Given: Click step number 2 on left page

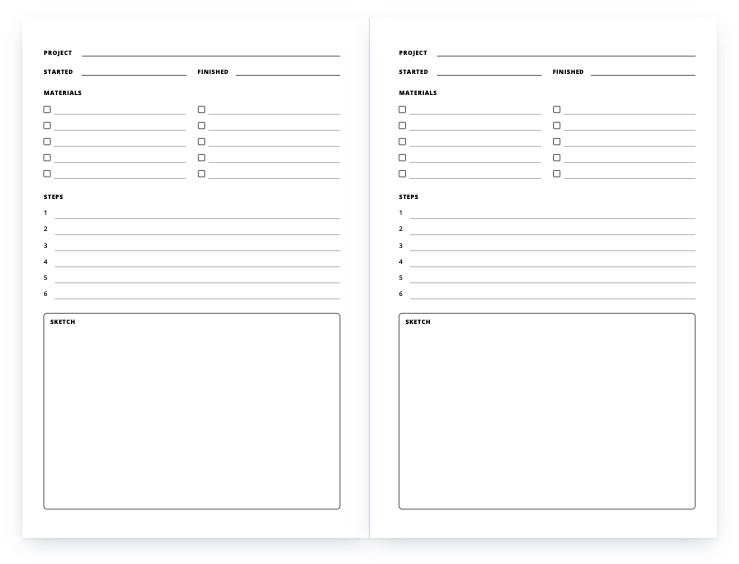Looking at the screenshot, I should (46, 229).
